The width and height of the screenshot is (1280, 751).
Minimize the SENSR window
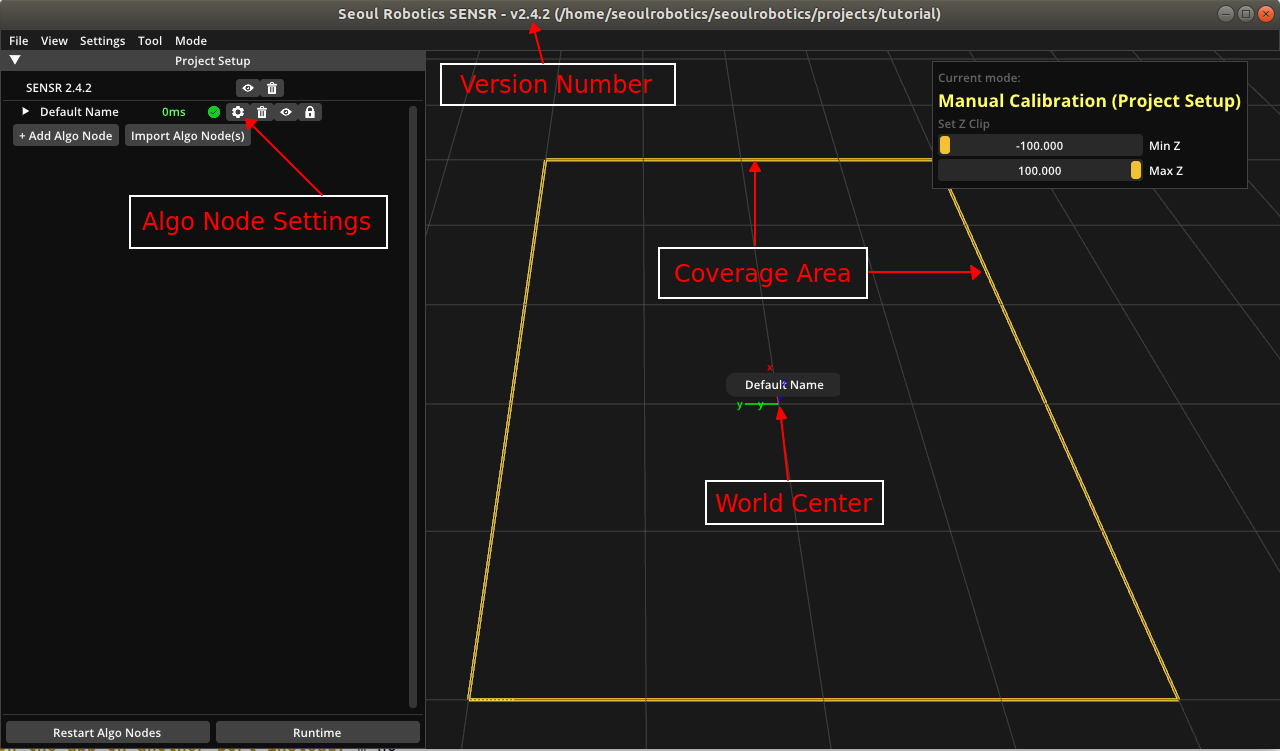pos(1227,14)
